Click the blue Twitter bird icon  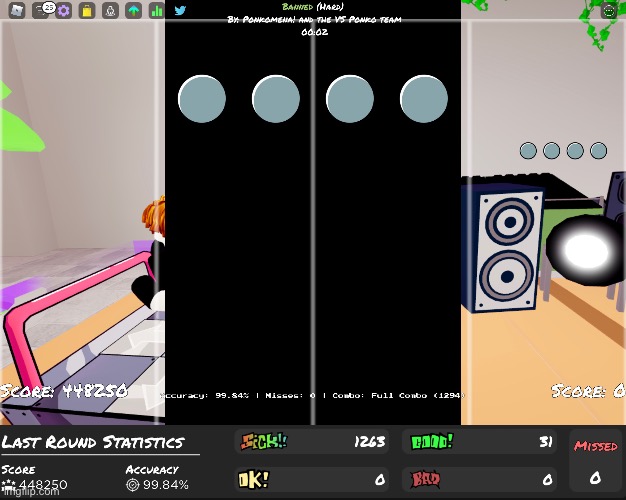[x=180, y=10]
